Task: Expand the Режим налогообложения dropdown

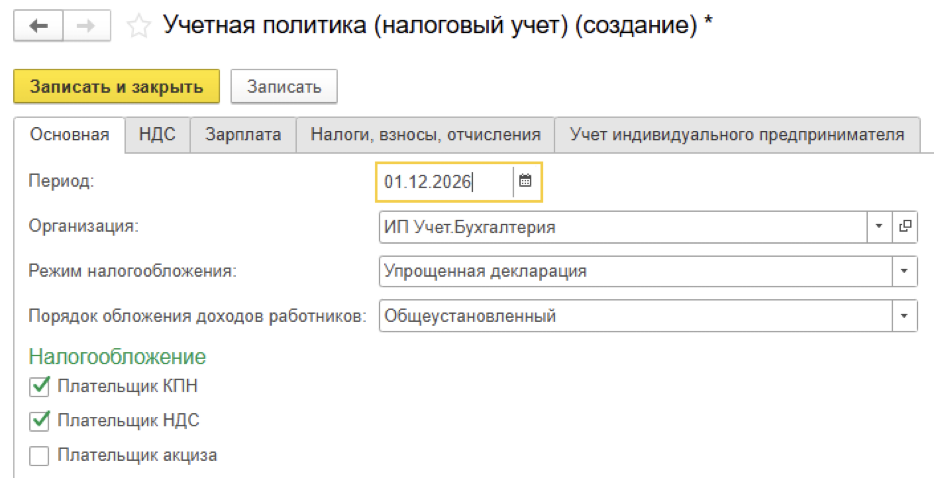Action: coord(904,271)
